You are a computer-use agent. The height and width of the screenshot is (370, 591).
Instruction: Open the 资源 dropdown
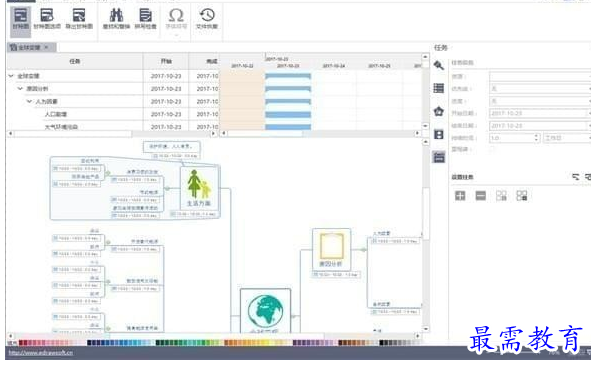[x=540, y=76]
